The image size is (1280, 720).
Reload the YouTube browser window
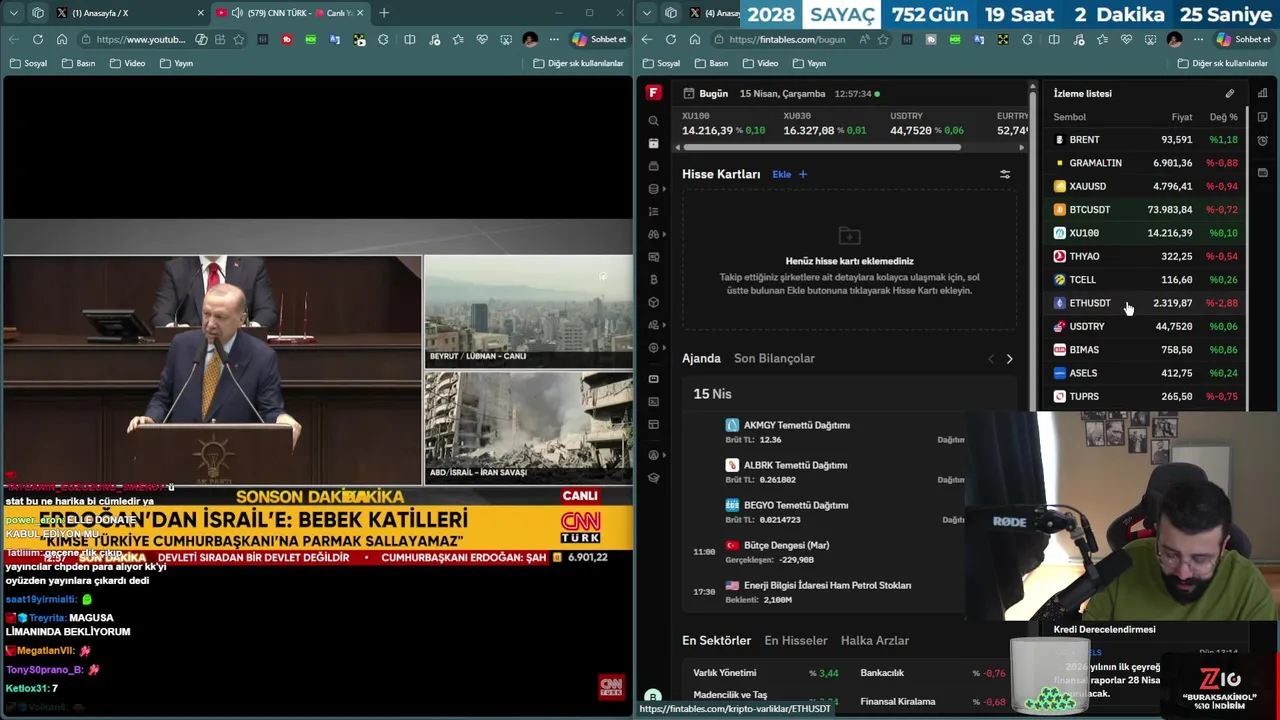(x=38, y=39)
